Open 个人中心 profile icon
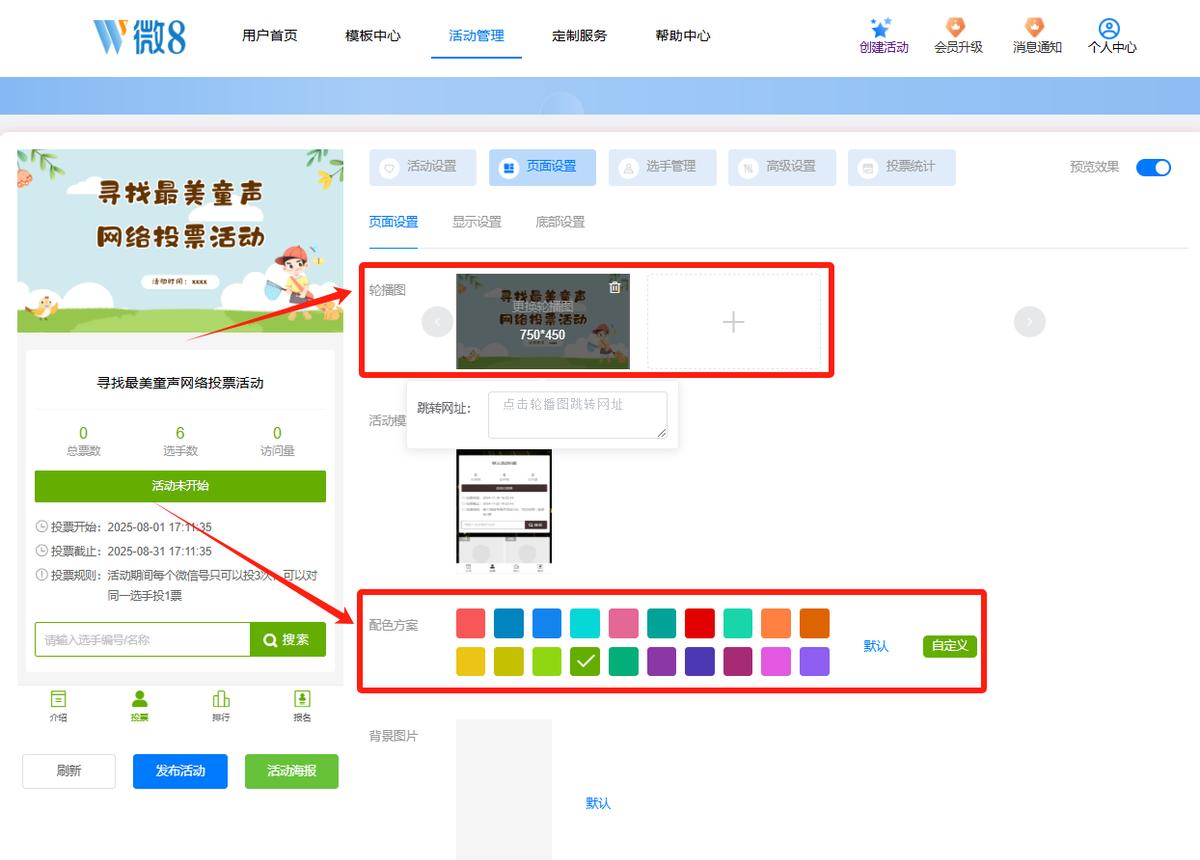The image size is (1200, 860). [1111, 28]
